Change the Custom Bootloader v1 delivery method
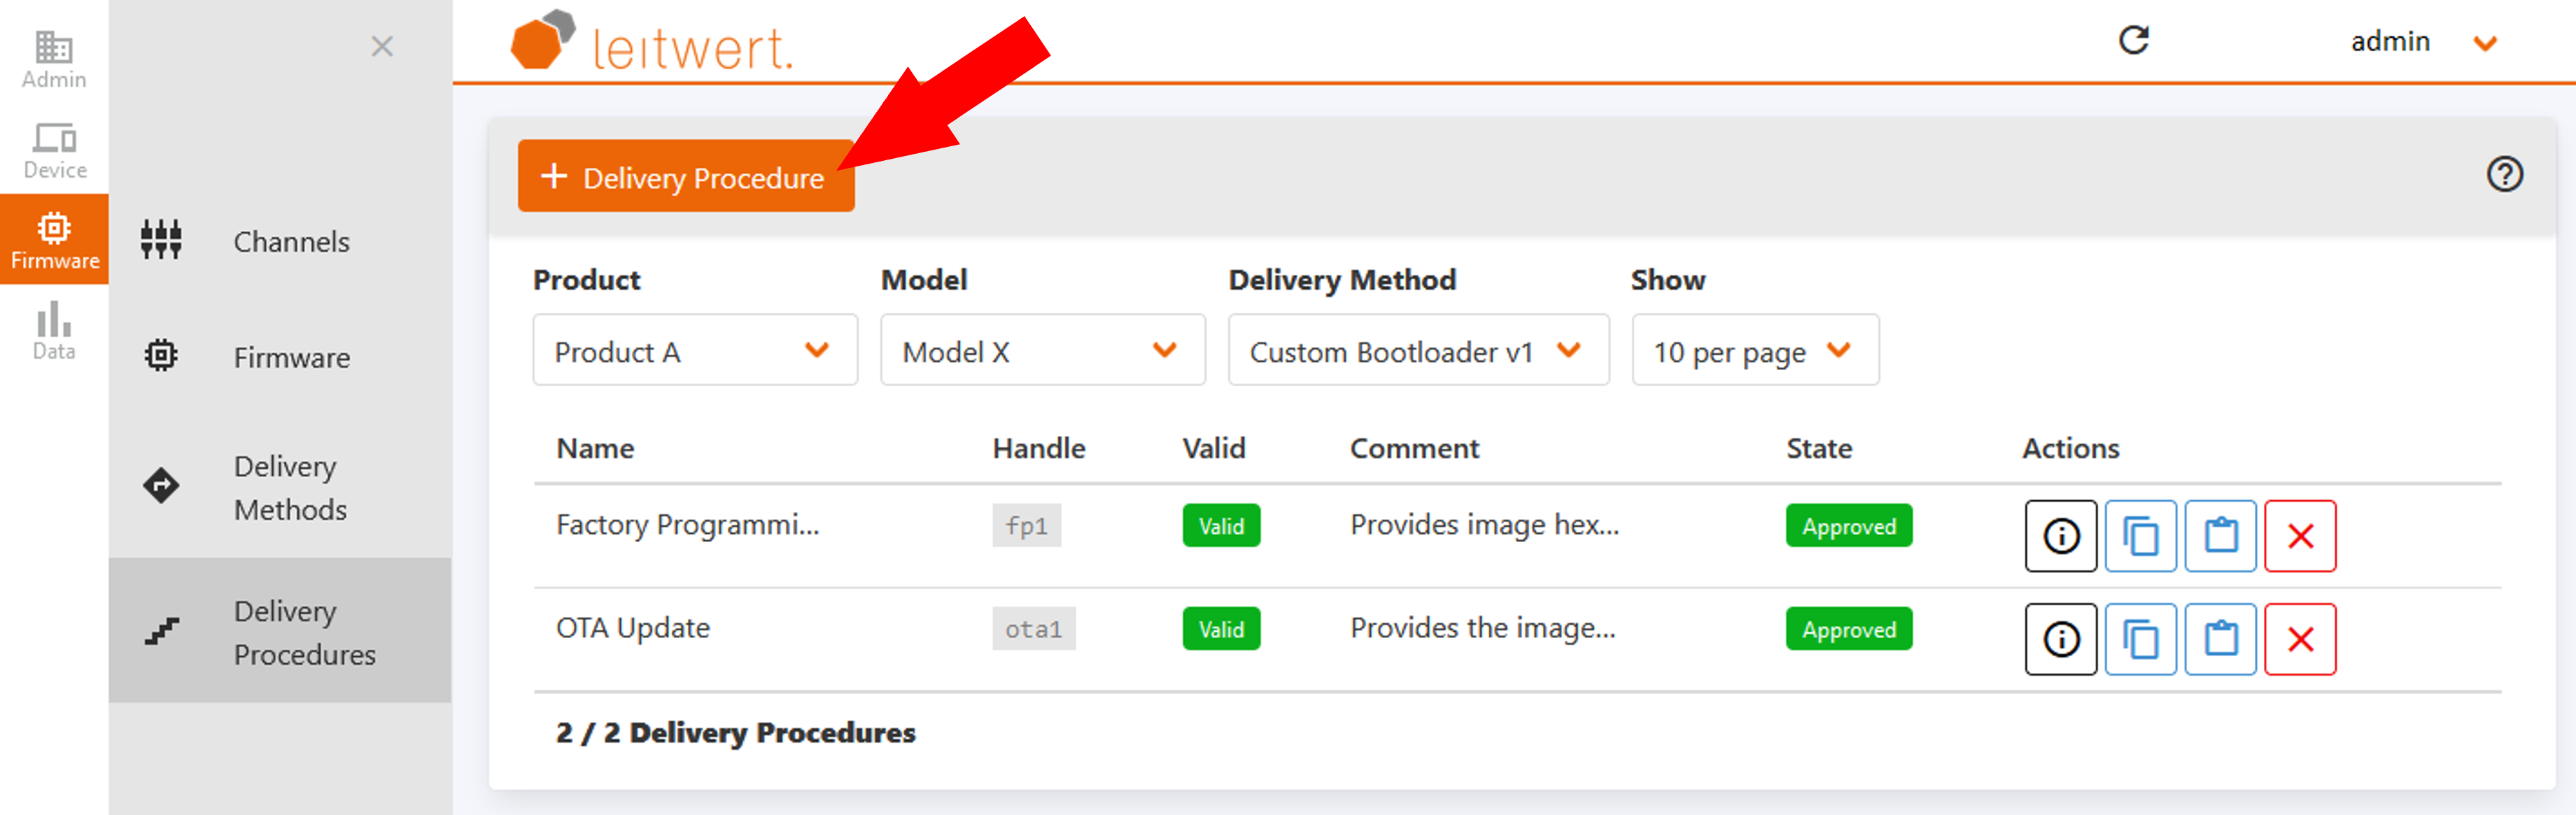The width and height of the screenshot is (2576, 815). coord(1417,350)
